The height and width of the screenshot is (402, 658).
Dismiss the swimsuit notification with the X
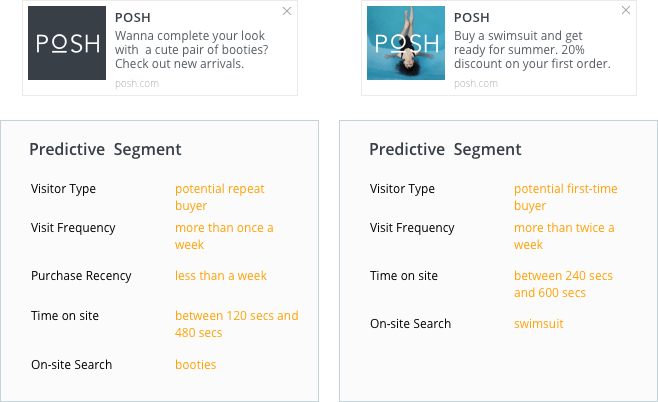(x=626, y=11)
